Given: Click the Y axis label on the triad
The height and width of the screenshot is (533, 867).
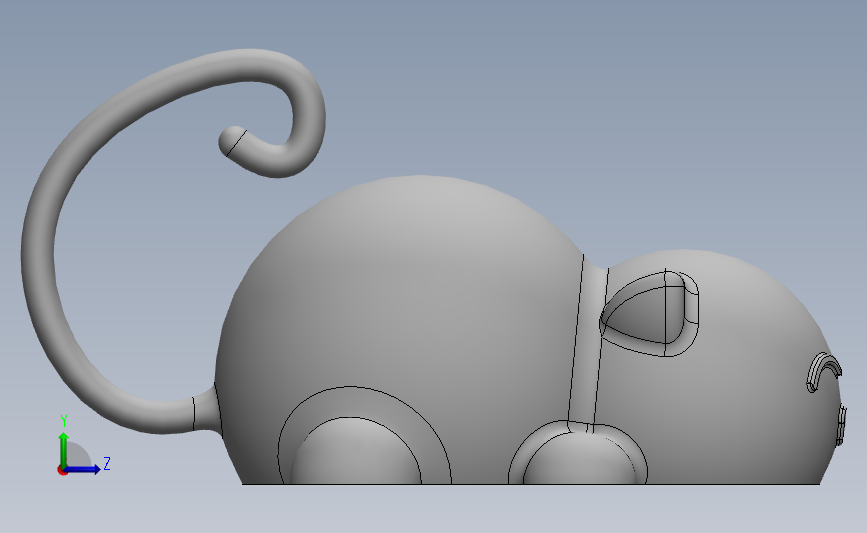Looking at the screenshot, I should (64, 421).
